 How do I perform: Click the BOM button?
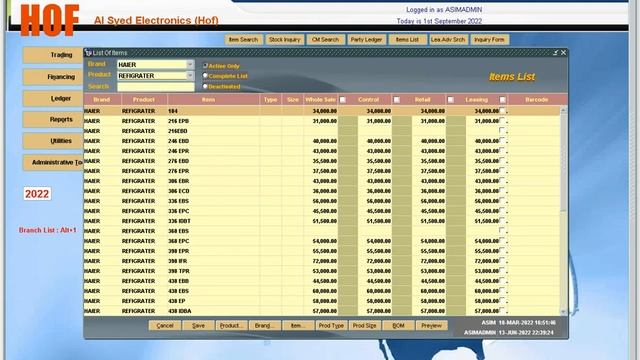point(398,325)
